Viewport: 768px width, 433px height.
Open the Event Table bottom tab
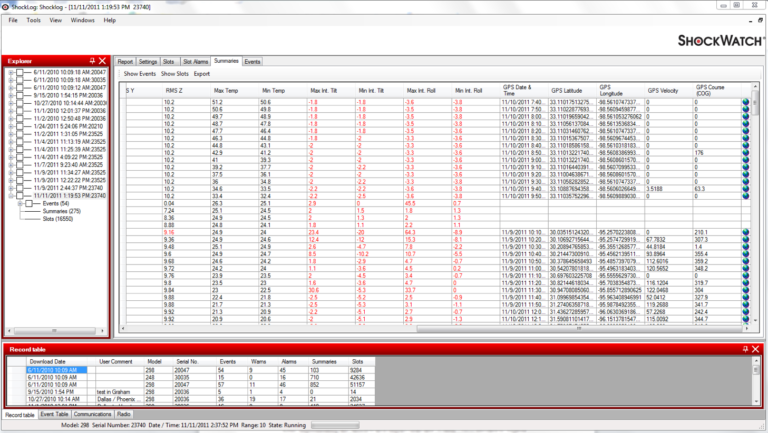54,413
